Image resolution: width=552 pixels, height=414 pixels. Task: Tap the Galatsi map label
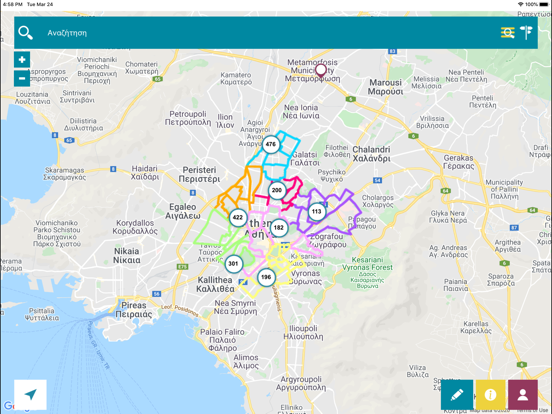point(306,158)
